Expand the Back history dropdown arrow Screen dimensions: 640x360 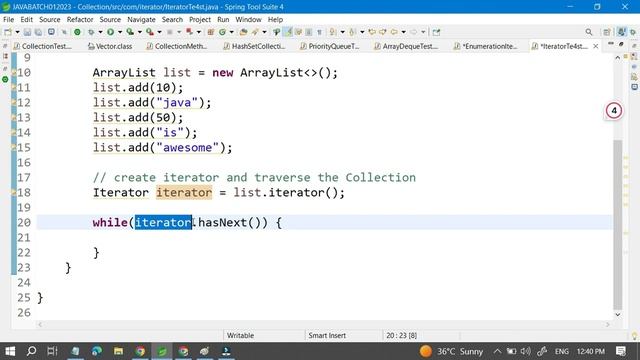pos(403,32)
